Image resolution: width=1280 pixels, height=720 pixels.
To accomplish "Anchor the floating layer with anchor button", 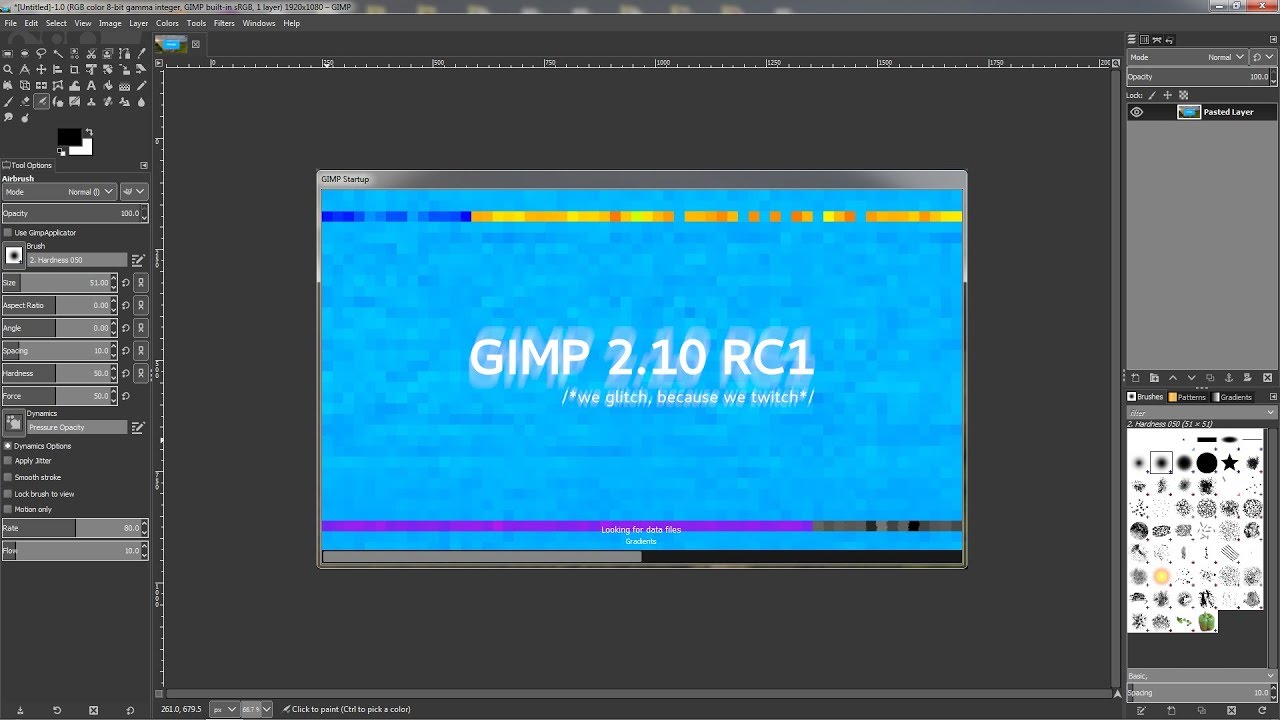I will click(x=1229, y=378).
